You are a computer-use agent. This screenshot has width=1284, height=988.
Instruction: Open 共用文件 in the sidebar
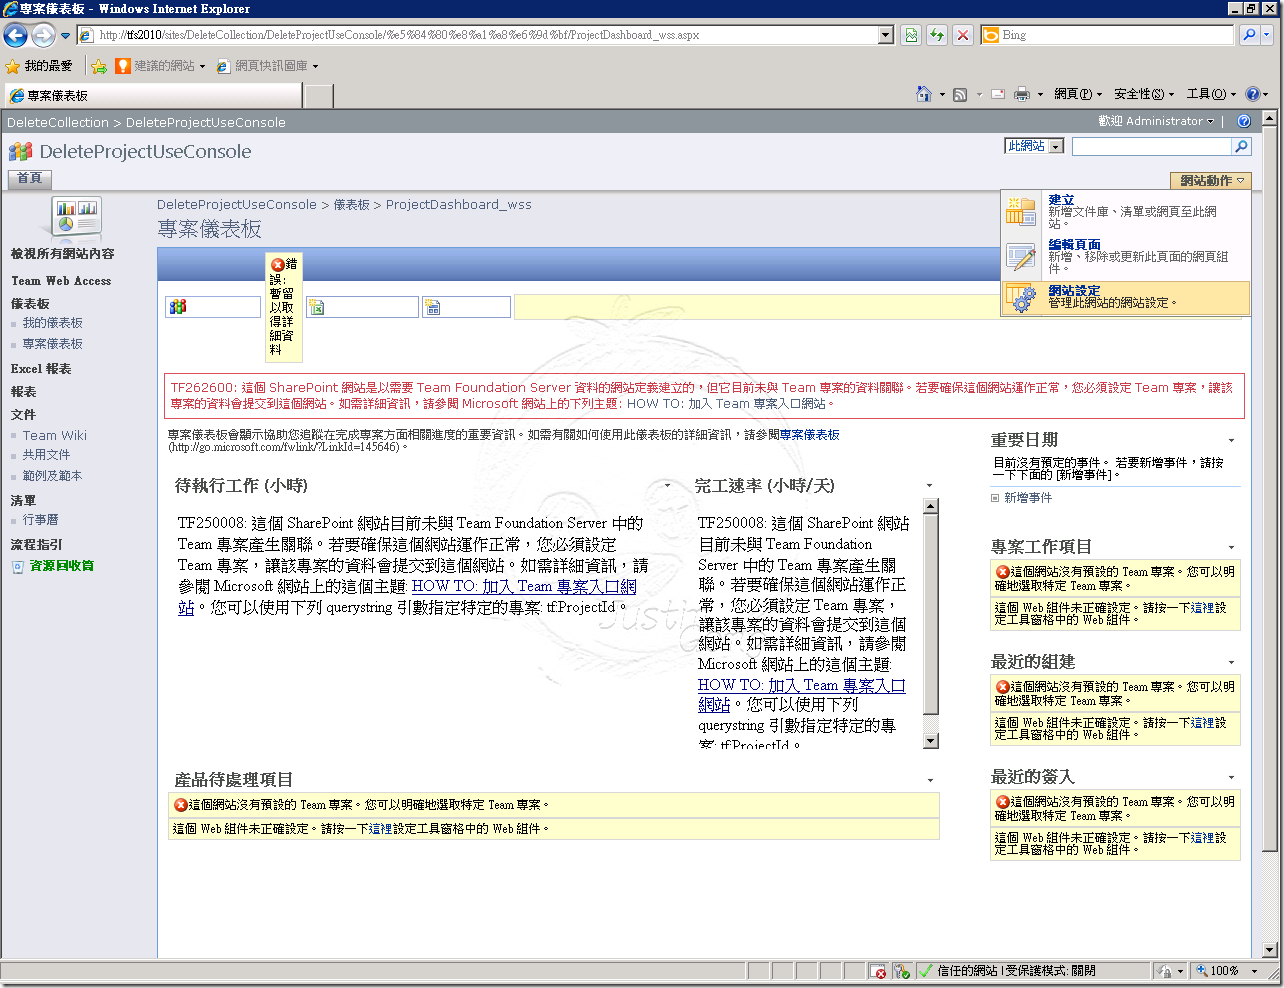(47, 455)
